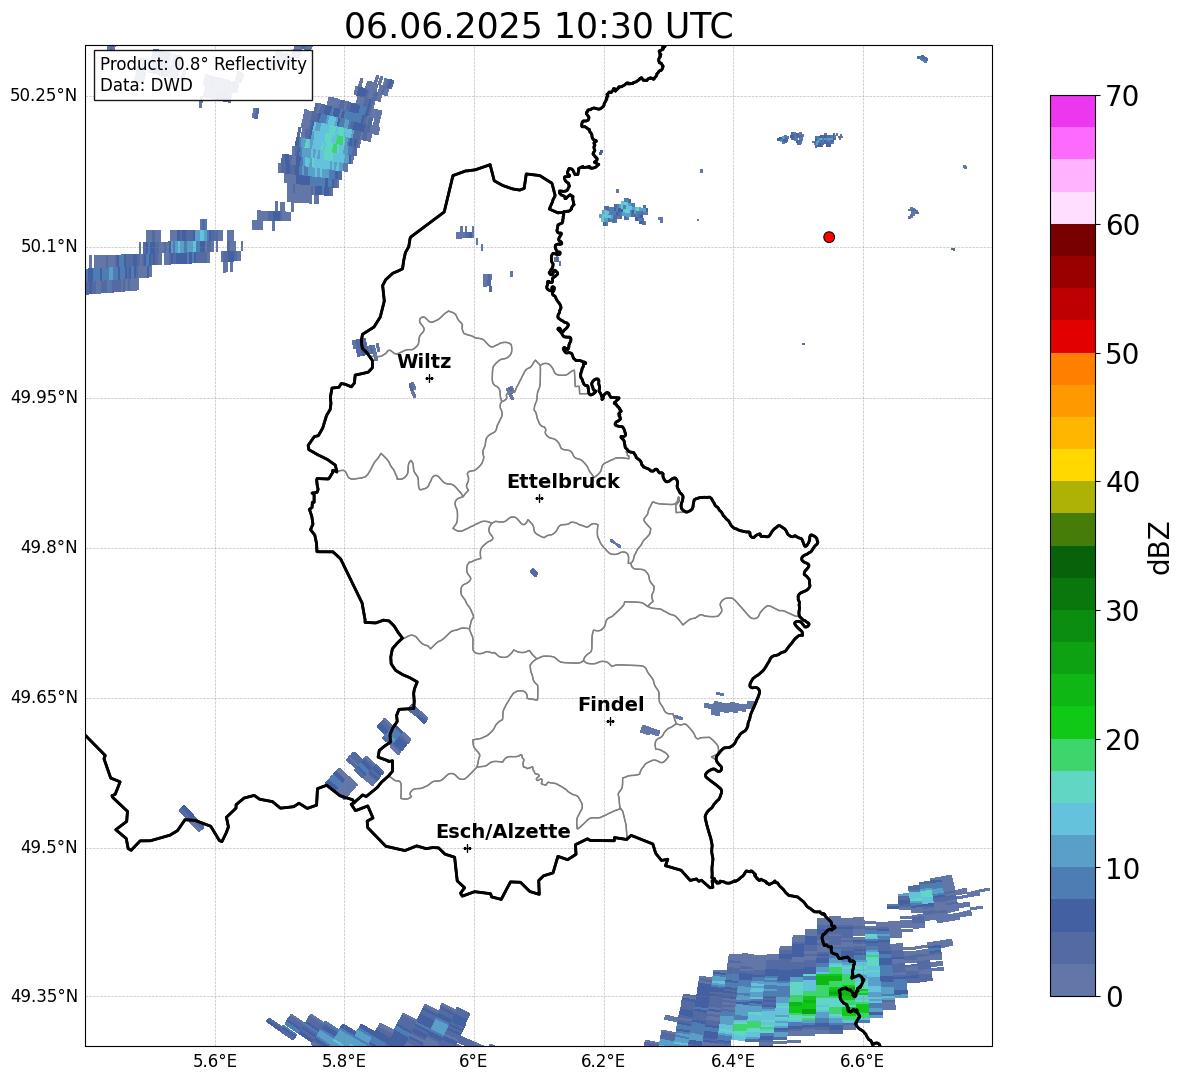This screenshot has height=1081, width=1184.
Task: Click the 49.95°N latitude label
Action: 44,397
